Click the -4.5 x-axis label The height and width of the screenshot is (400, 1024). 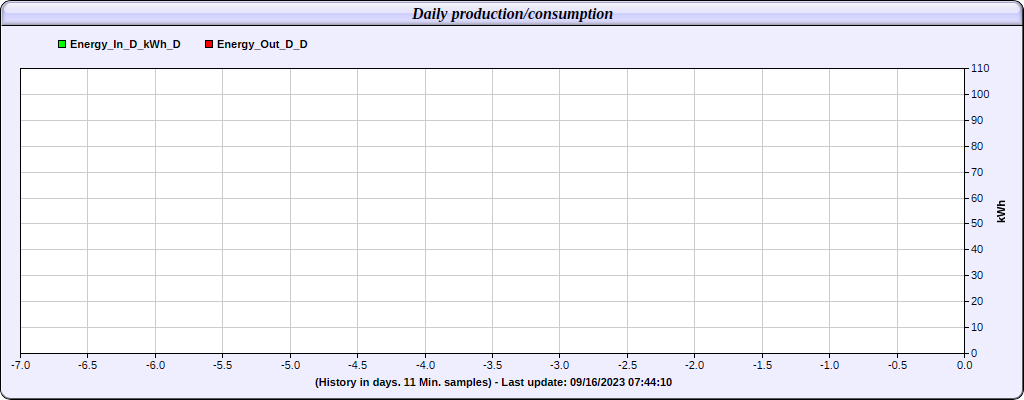357,365
